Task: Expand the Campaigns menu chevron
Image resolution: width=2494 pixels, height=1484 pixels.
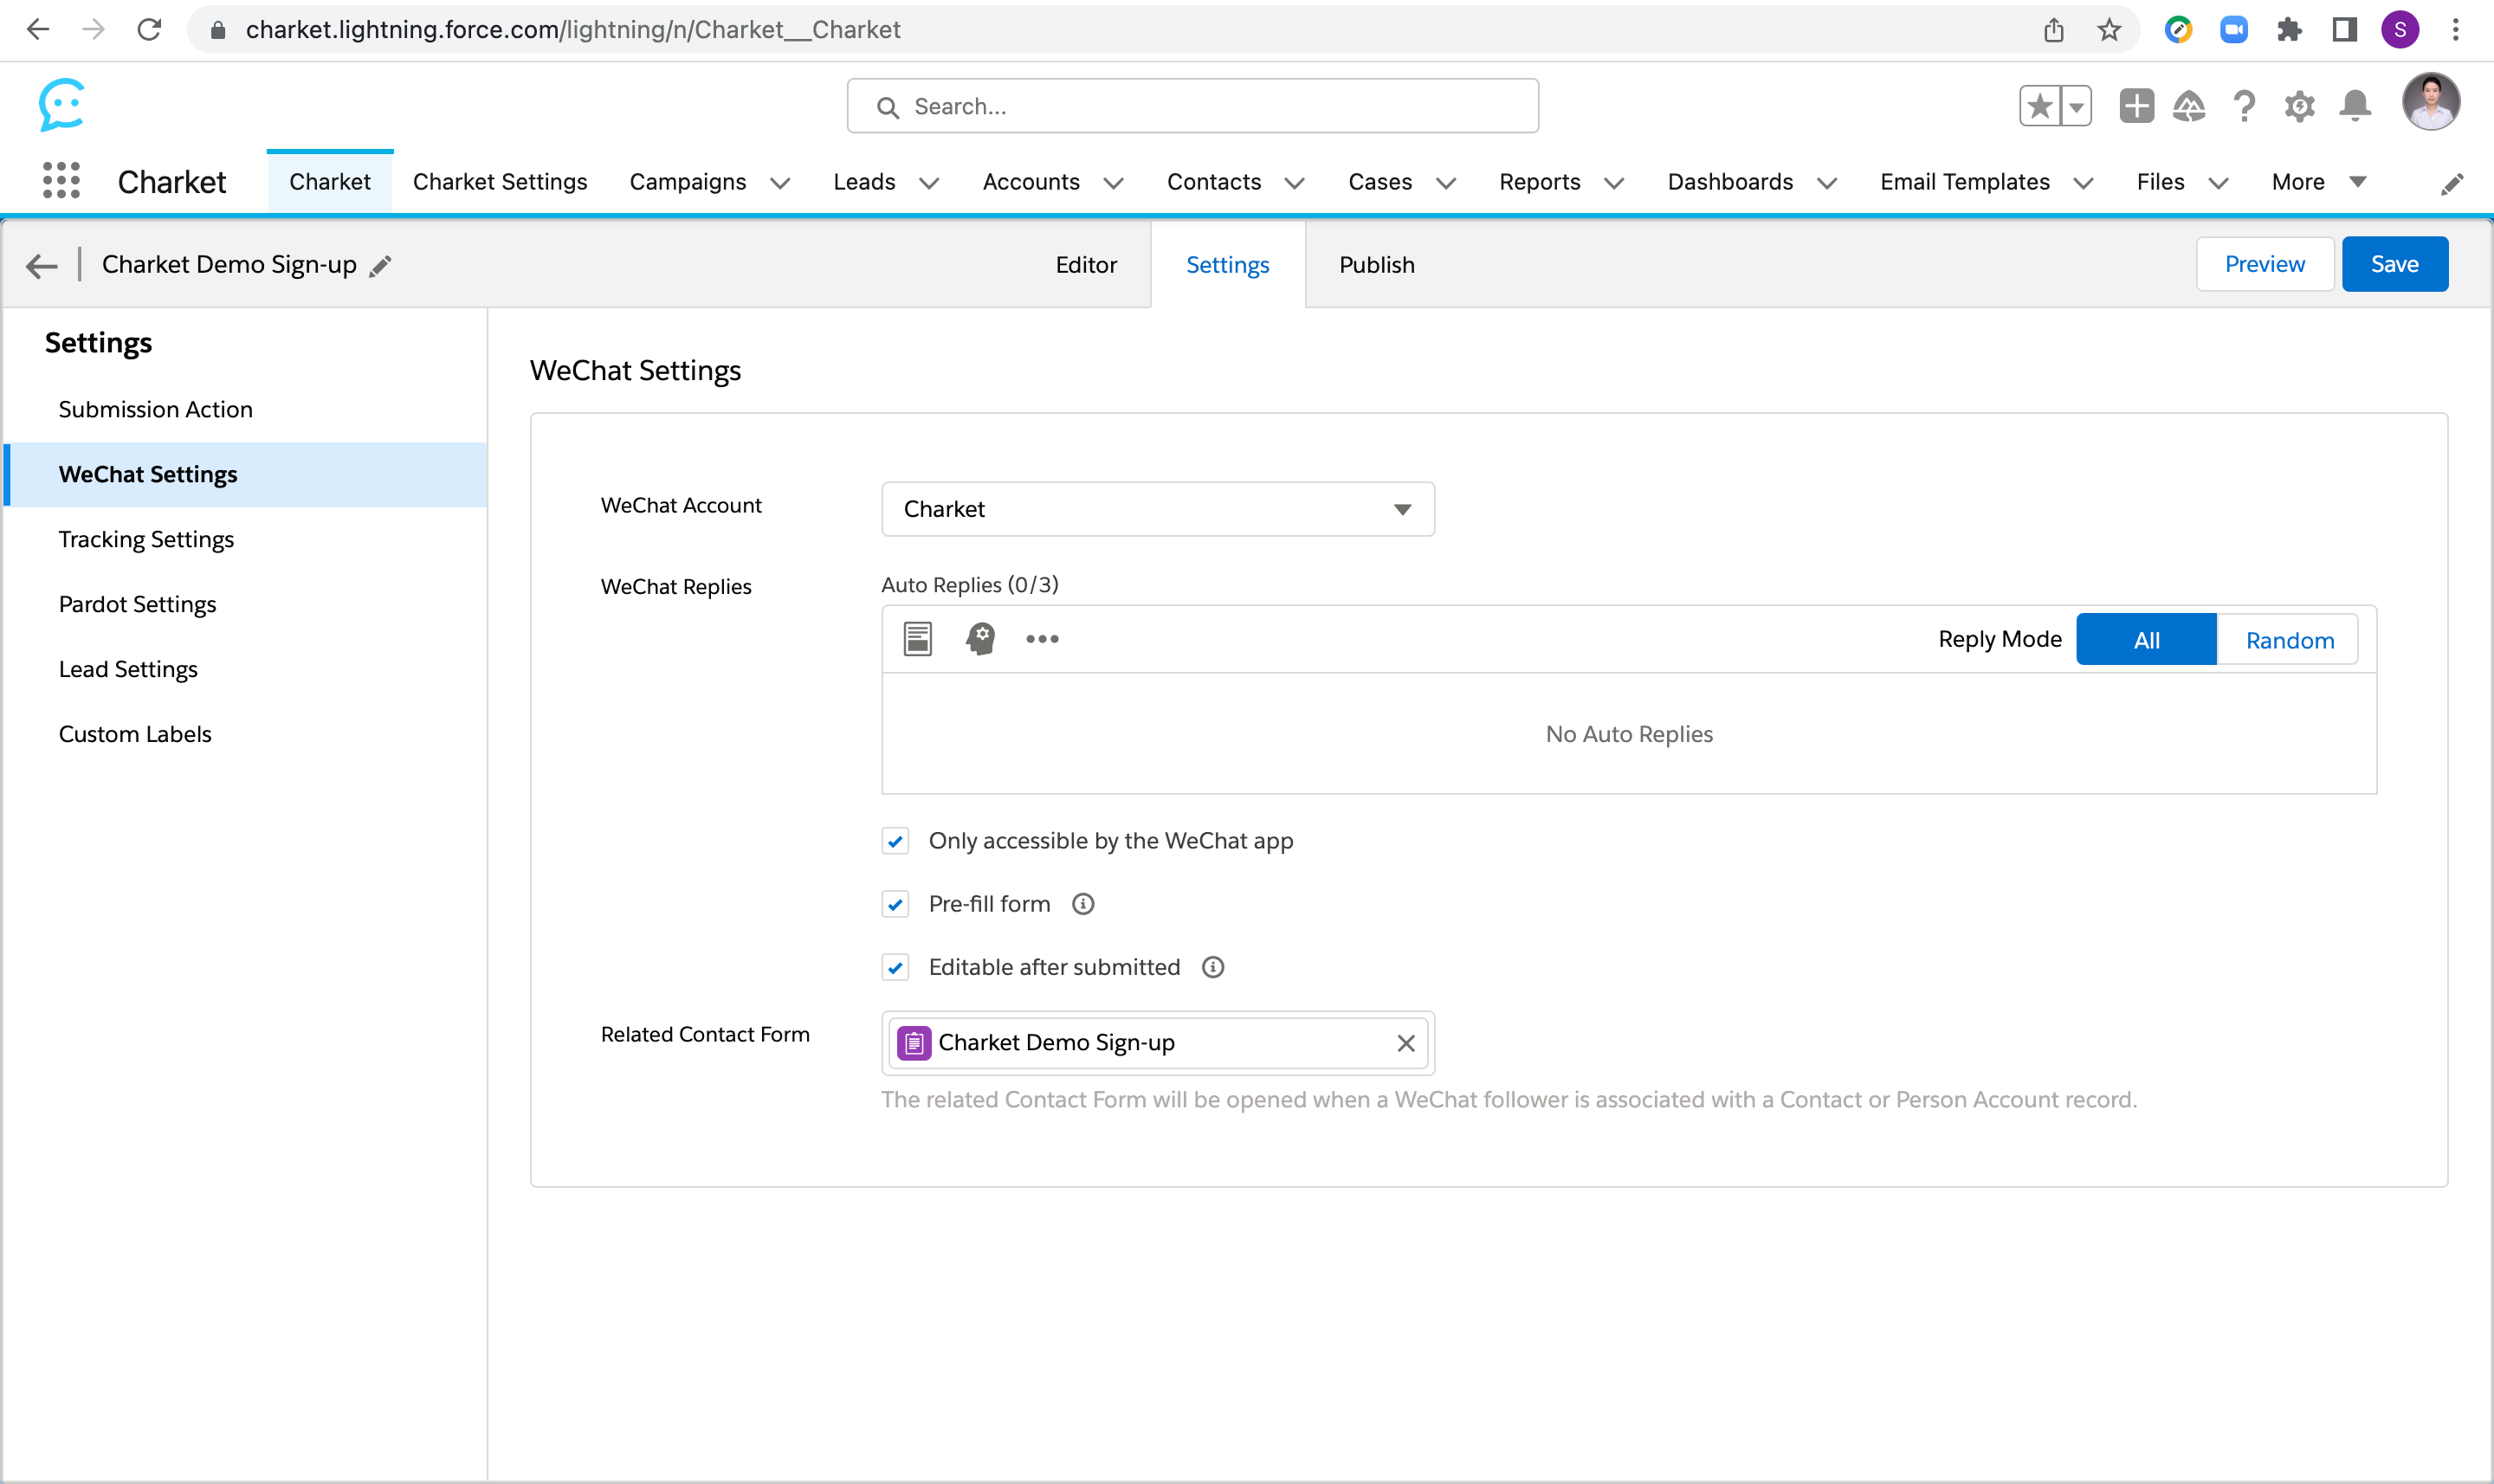Action: (x=780, y=183)
